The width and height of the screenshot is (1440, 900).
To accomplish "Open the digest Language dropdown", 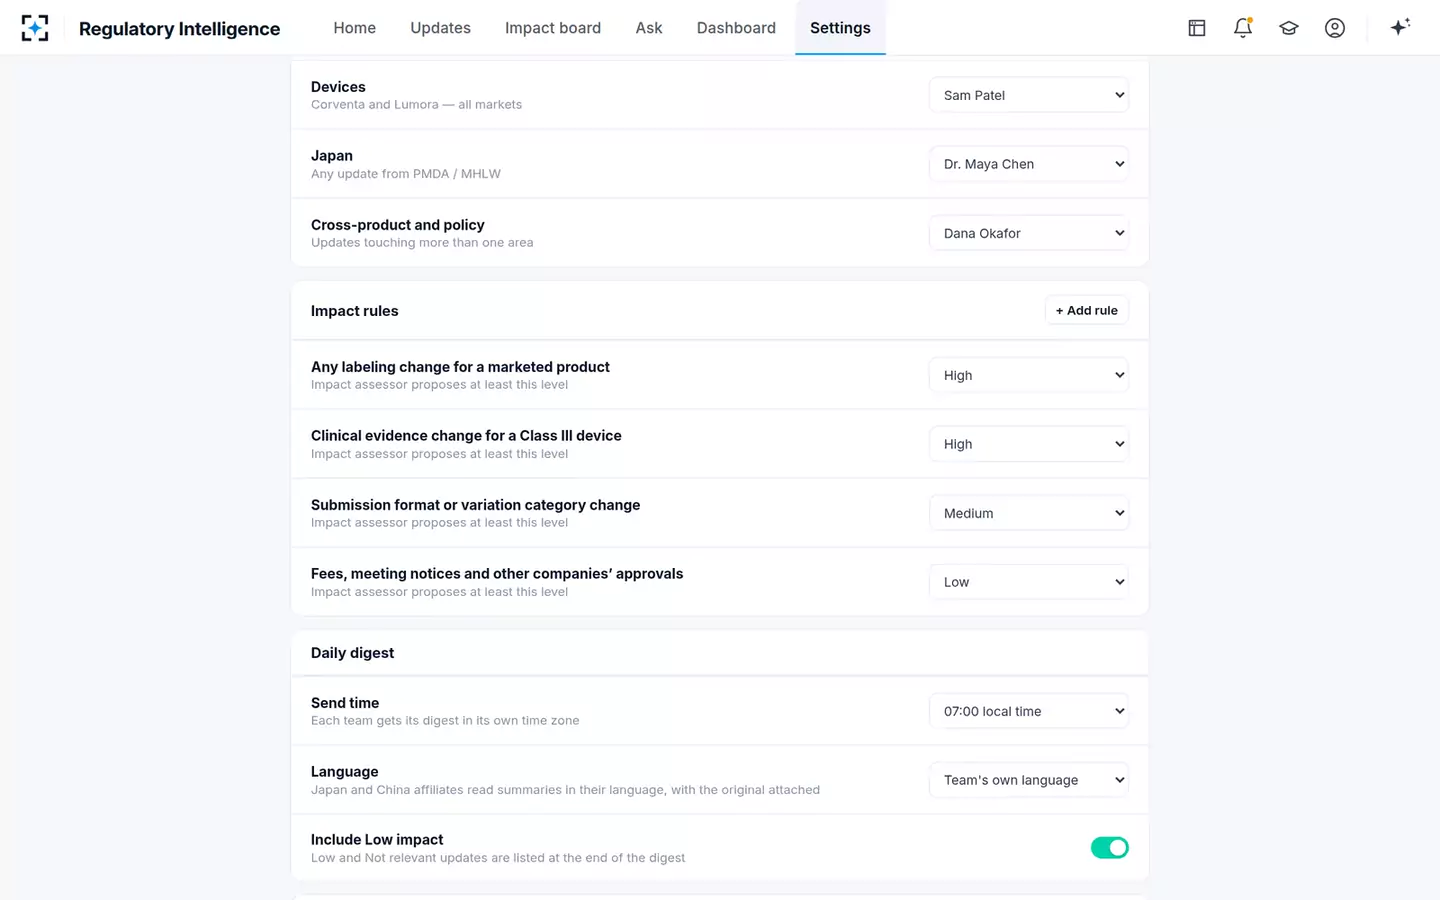I will [x=1029, y=780].
